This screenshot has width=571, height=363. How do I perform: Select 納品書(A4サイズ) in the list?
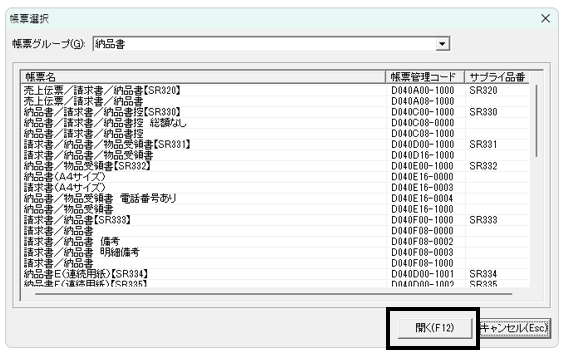coord(275,177)
